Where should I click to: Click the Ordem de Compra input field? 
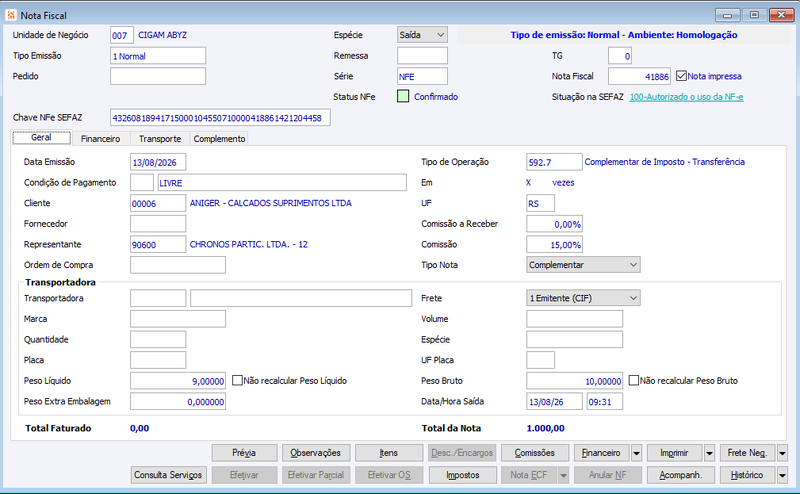click(178, 265)
